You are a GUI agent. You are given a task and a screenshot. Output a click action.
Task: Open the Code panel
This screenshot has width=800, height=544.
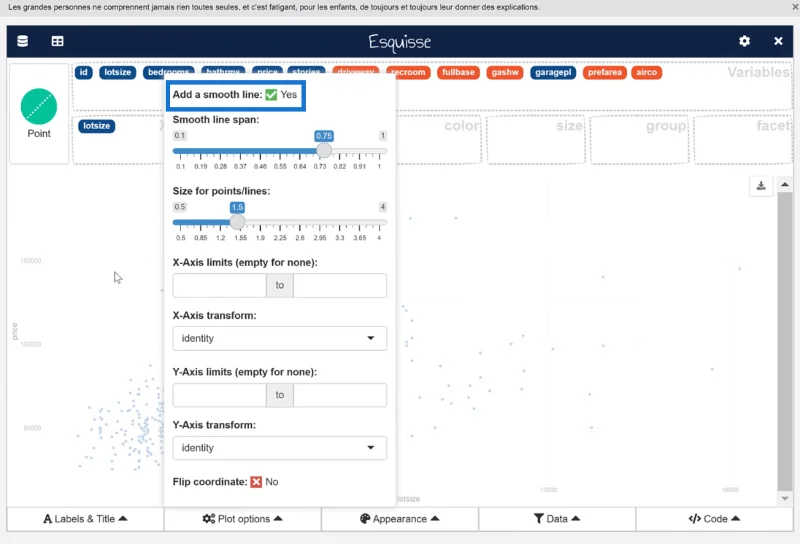pos(714,519)
